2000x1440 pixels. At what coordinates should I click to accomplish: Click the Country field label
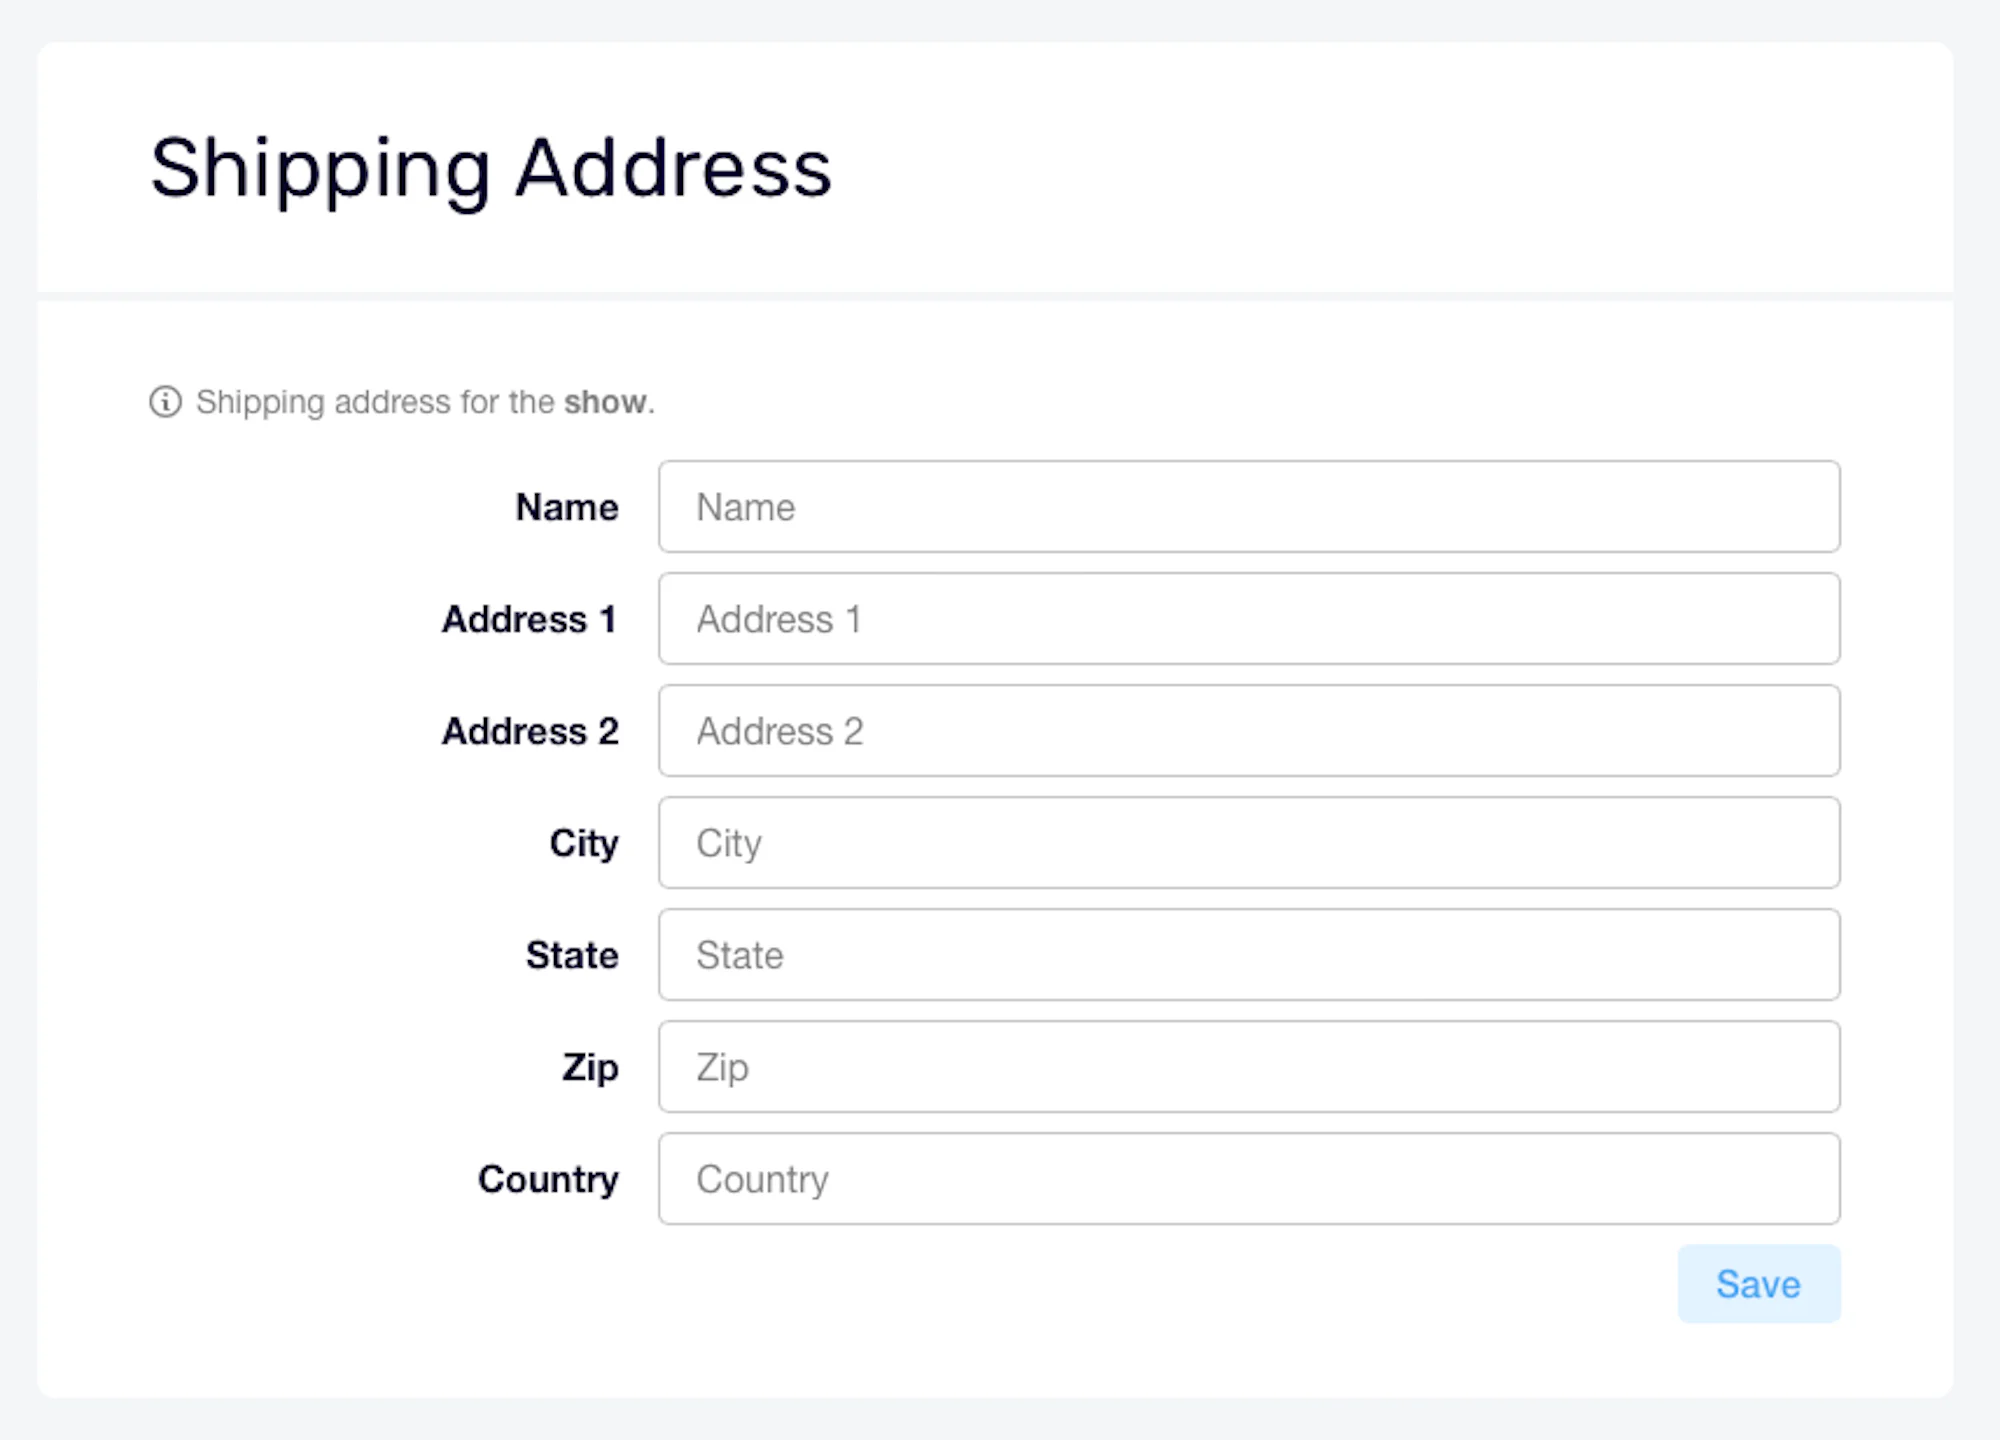pyautogui.click(x=548, y=1180)
